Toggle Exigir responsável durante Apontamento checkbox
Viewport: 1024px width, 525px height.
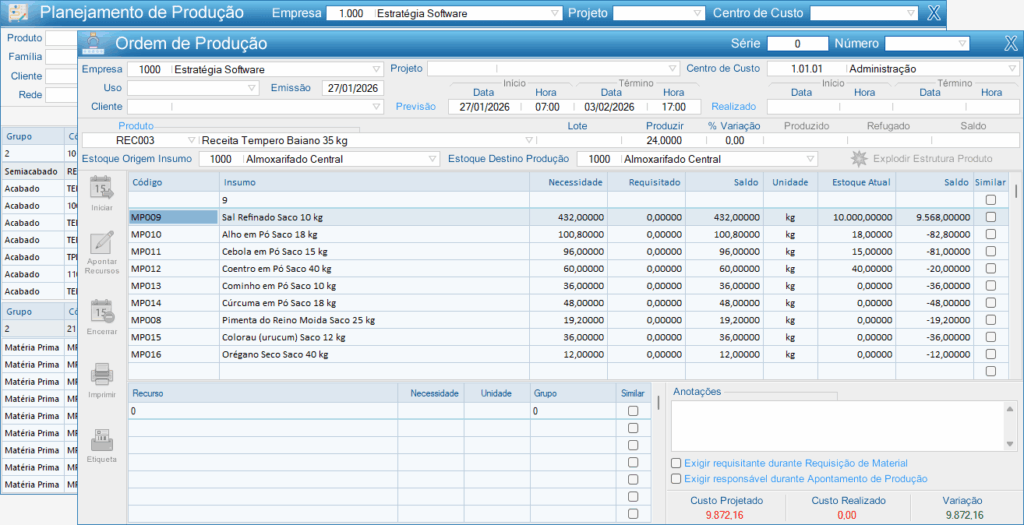[x=677, y=479]
